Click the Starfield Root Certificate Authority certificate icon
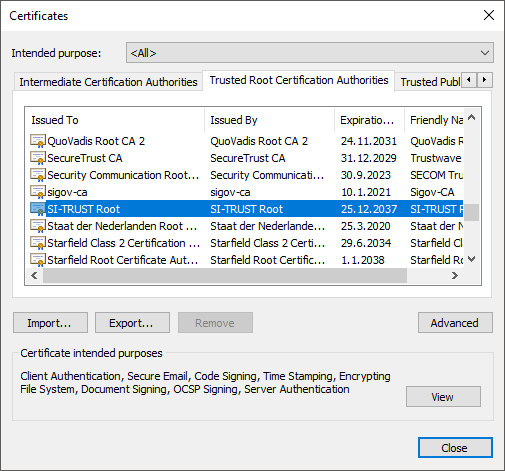Image resolution: width=505 pixels, height=471 pixels. point(38,260)
